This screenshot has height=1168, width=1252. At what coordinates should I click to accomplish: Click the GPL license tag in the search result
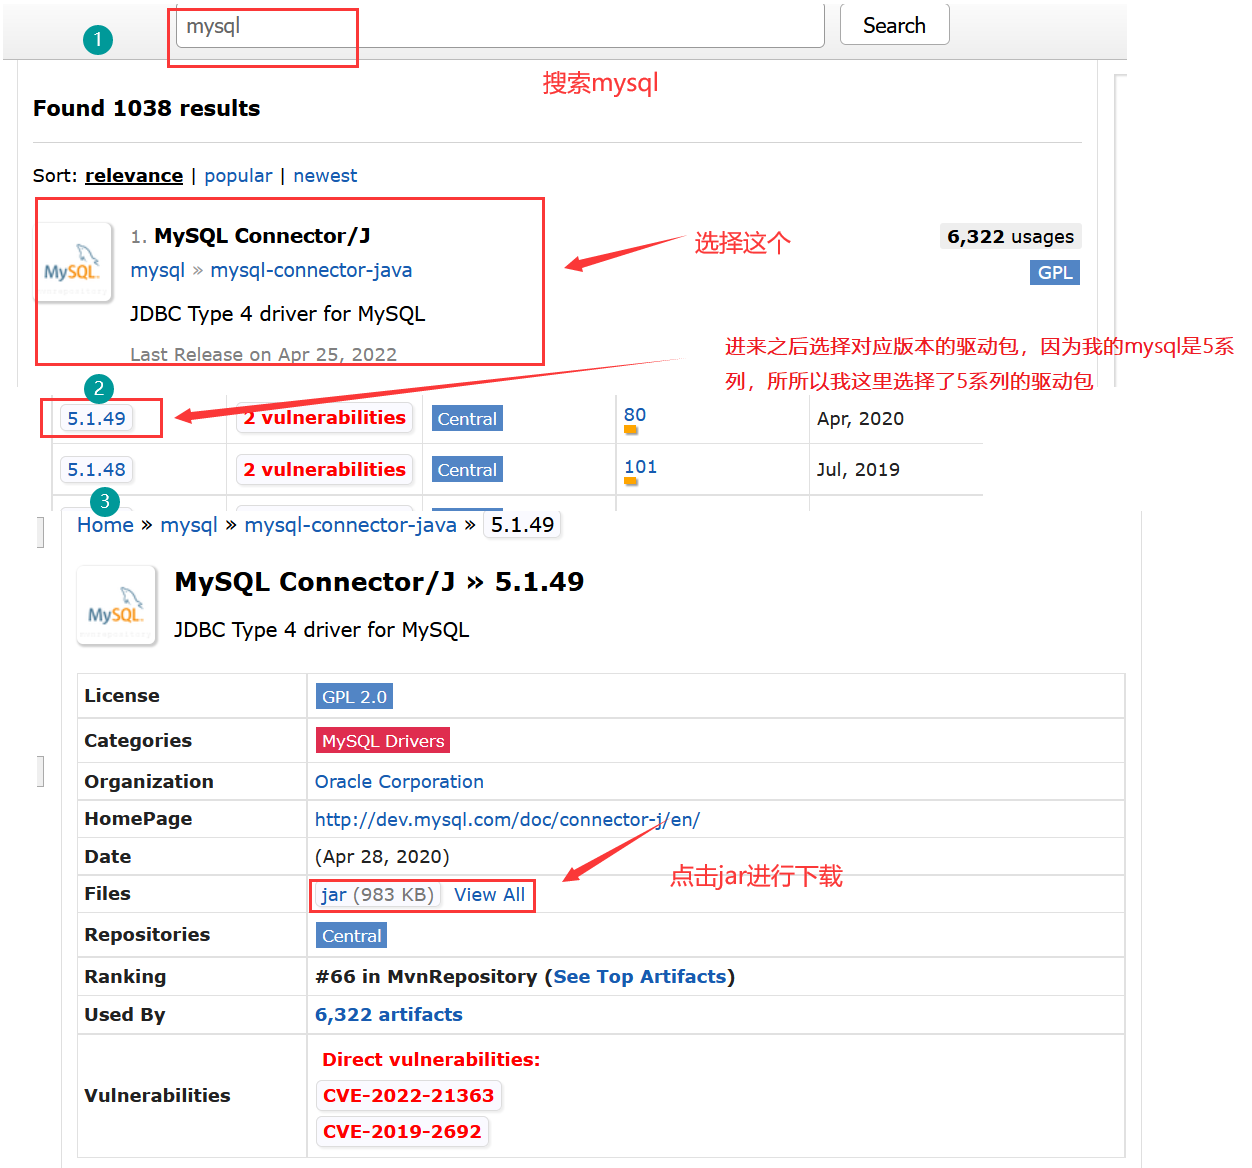point(1055,273)
